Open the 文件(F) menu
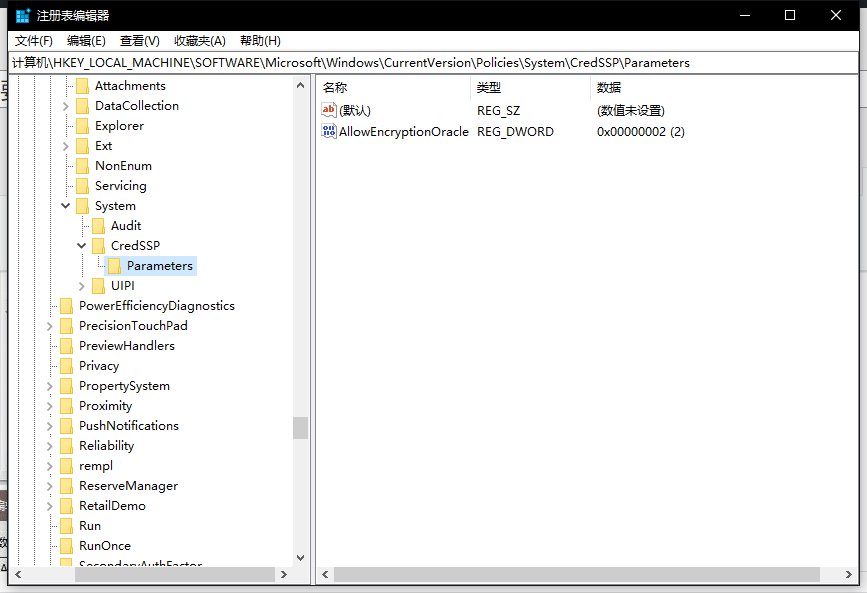 coord(33,41)
